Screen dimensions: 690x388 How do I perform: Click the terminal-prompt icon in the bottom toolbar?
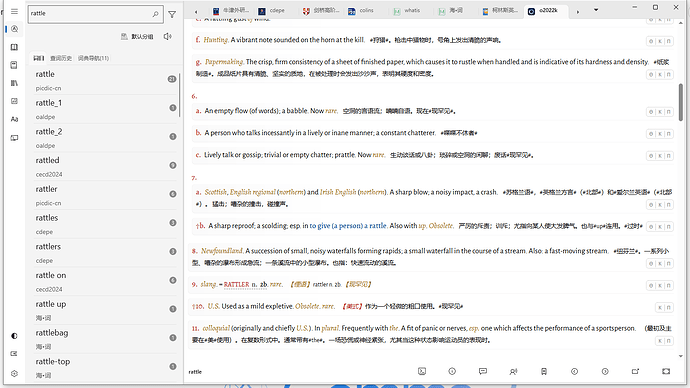pyautogui.click(x=422, y=371)
